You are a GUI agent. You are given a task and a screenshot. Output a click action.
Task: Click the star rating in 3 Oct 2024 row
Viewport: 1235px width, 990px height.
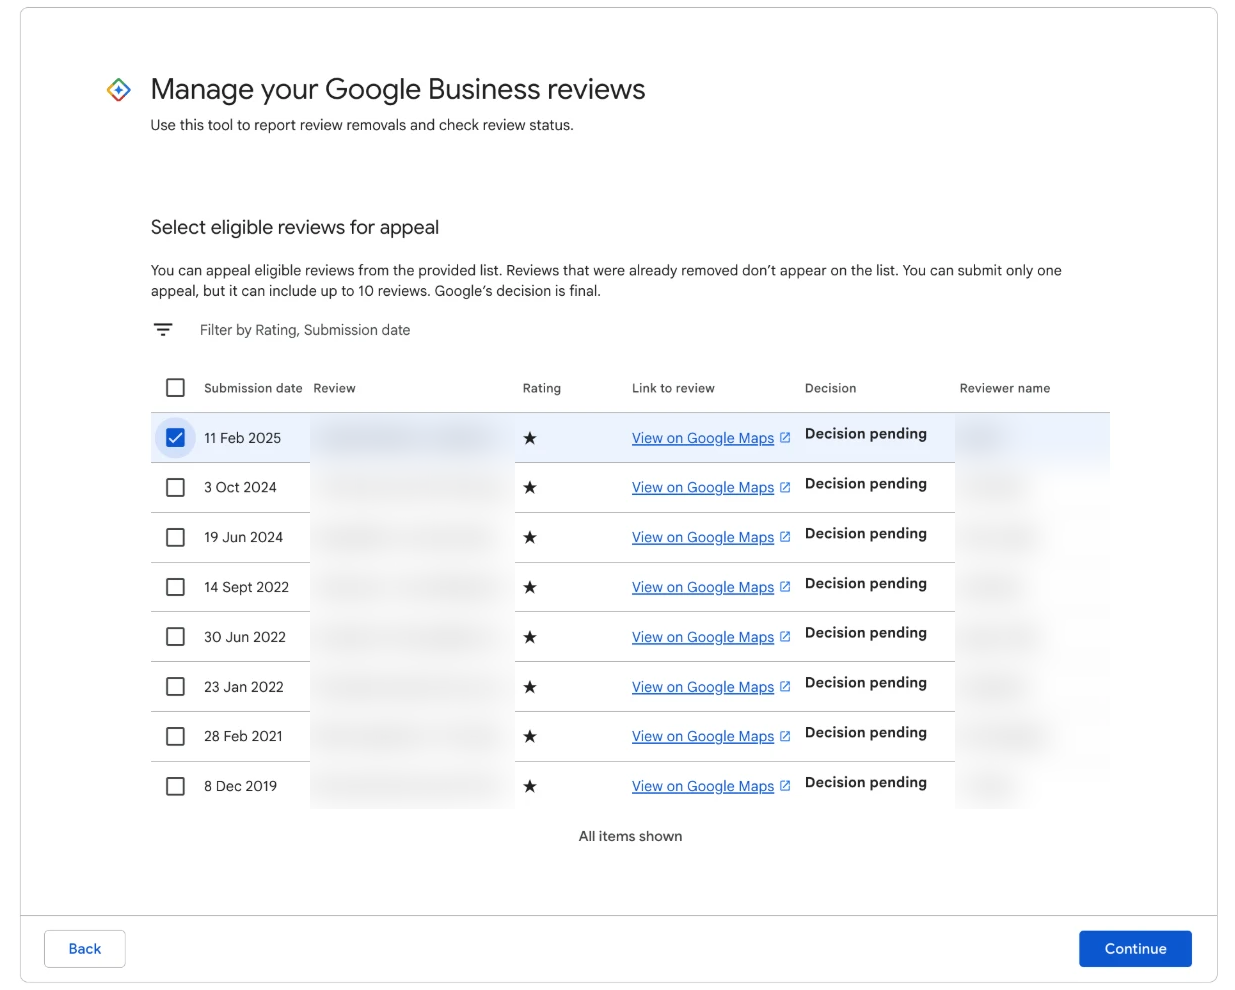coord(530,488)
